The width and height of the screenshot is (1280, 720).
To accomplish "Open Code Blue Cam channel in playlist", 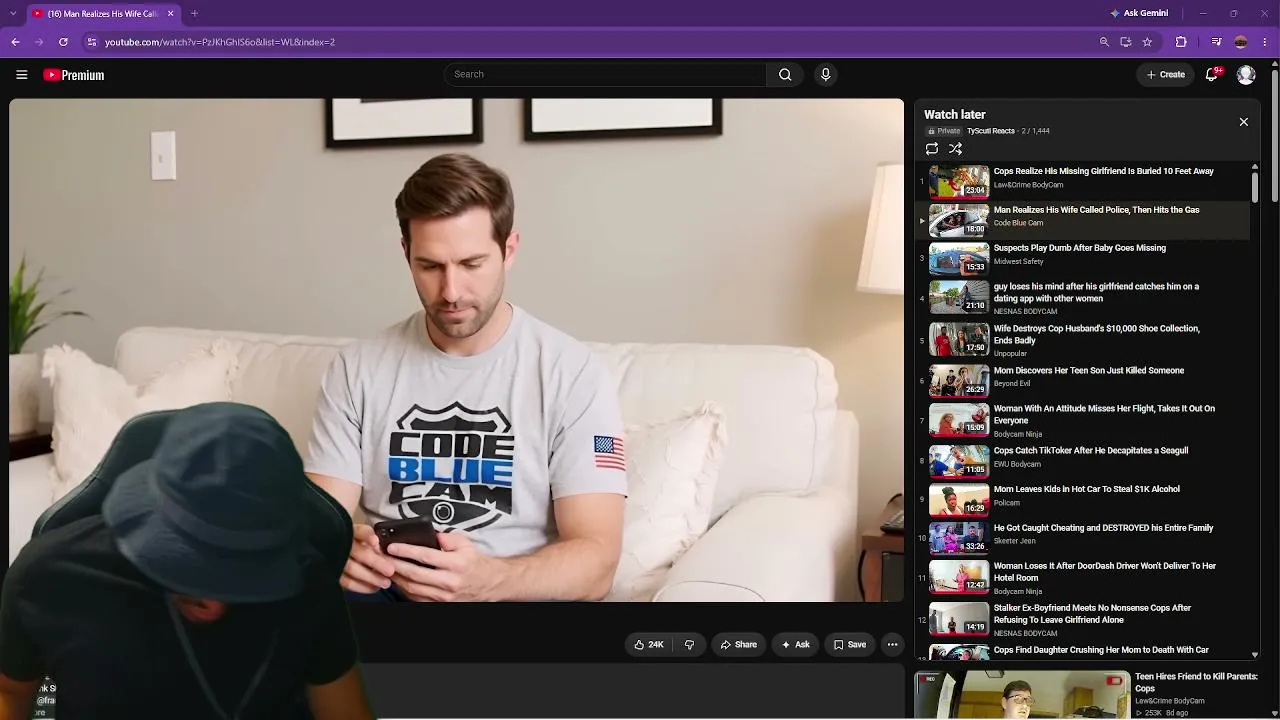I will [x=1018, y=223].
